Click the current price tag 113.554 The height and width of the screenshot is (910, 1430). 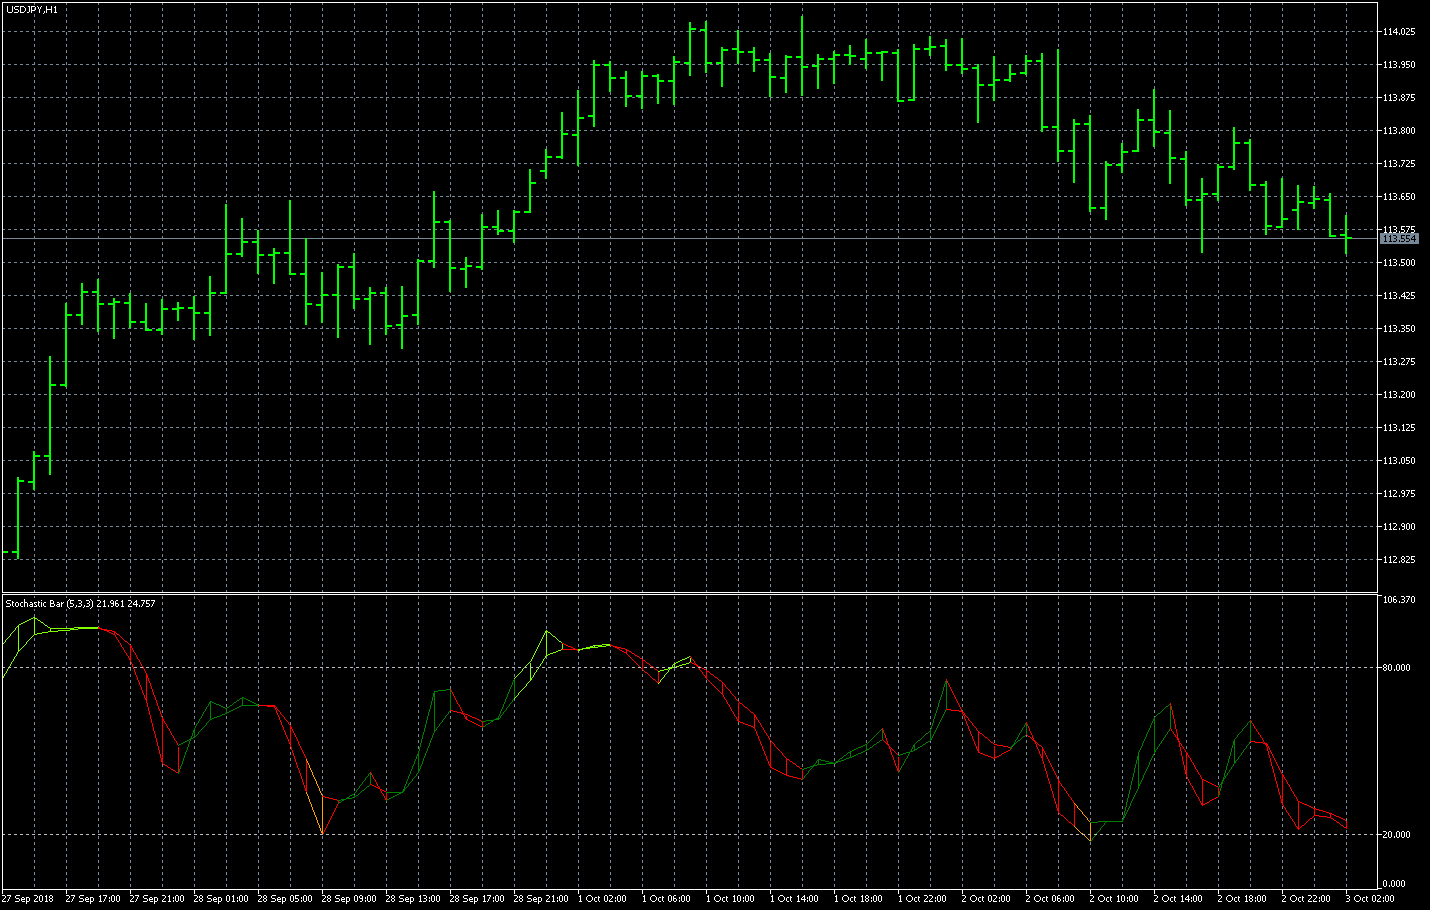pyautogui.click(x=1399, y=239)
